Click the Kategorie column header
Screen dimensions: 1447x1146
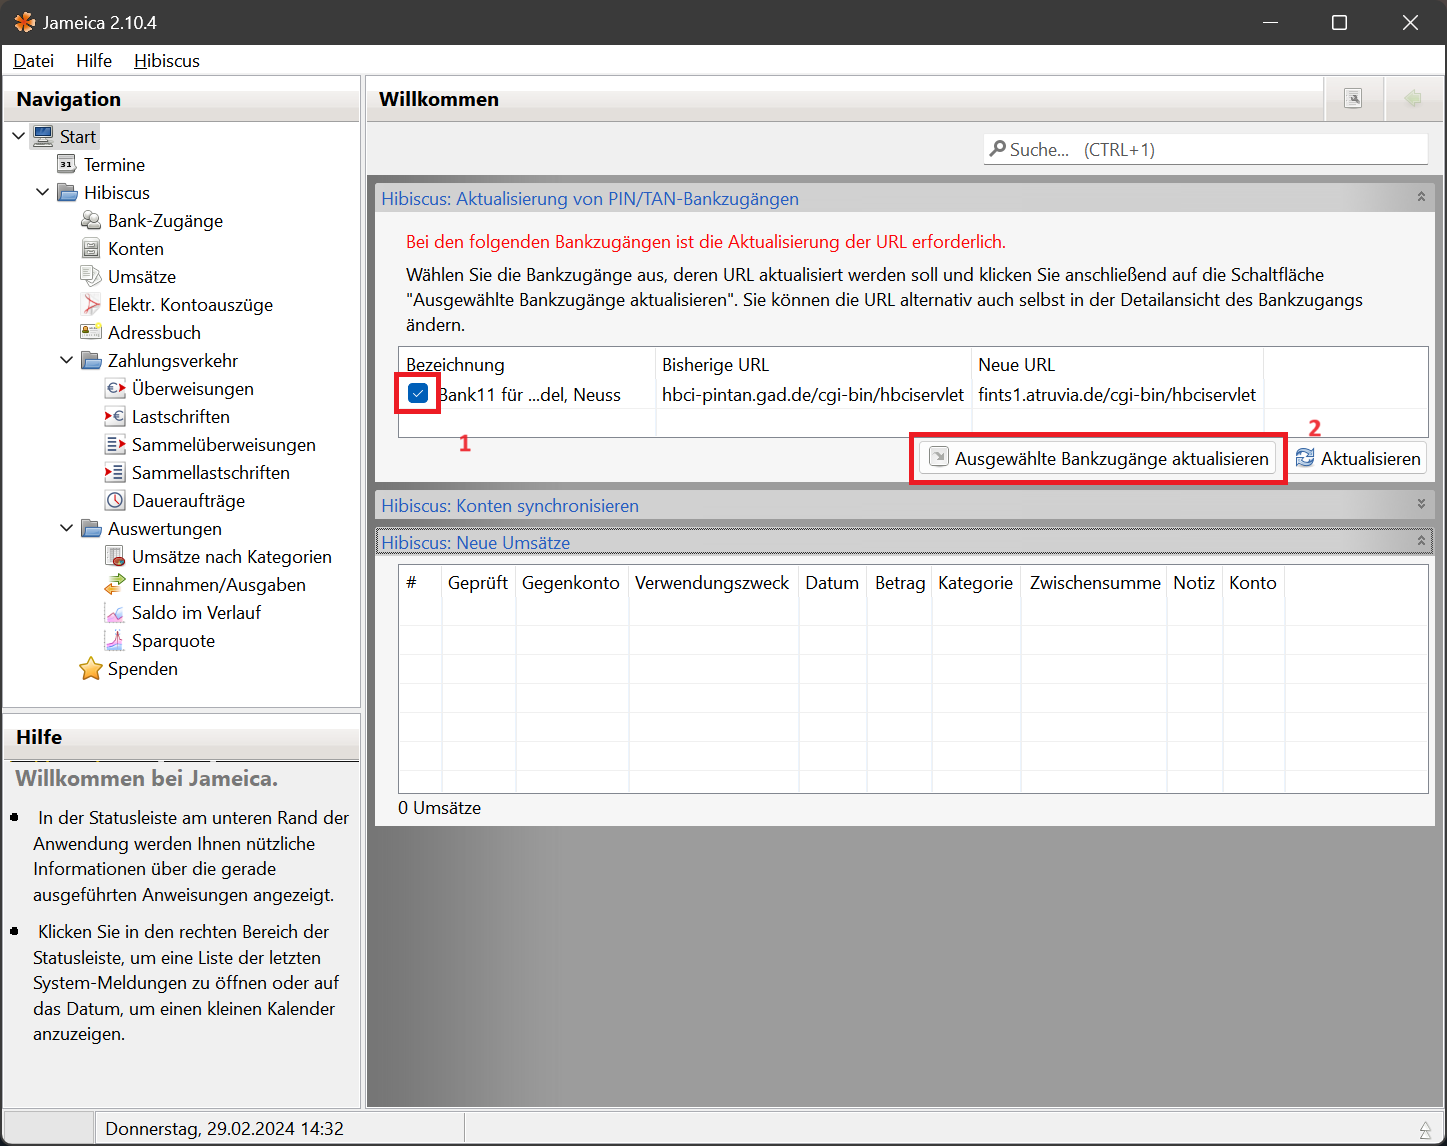(975, 582)
